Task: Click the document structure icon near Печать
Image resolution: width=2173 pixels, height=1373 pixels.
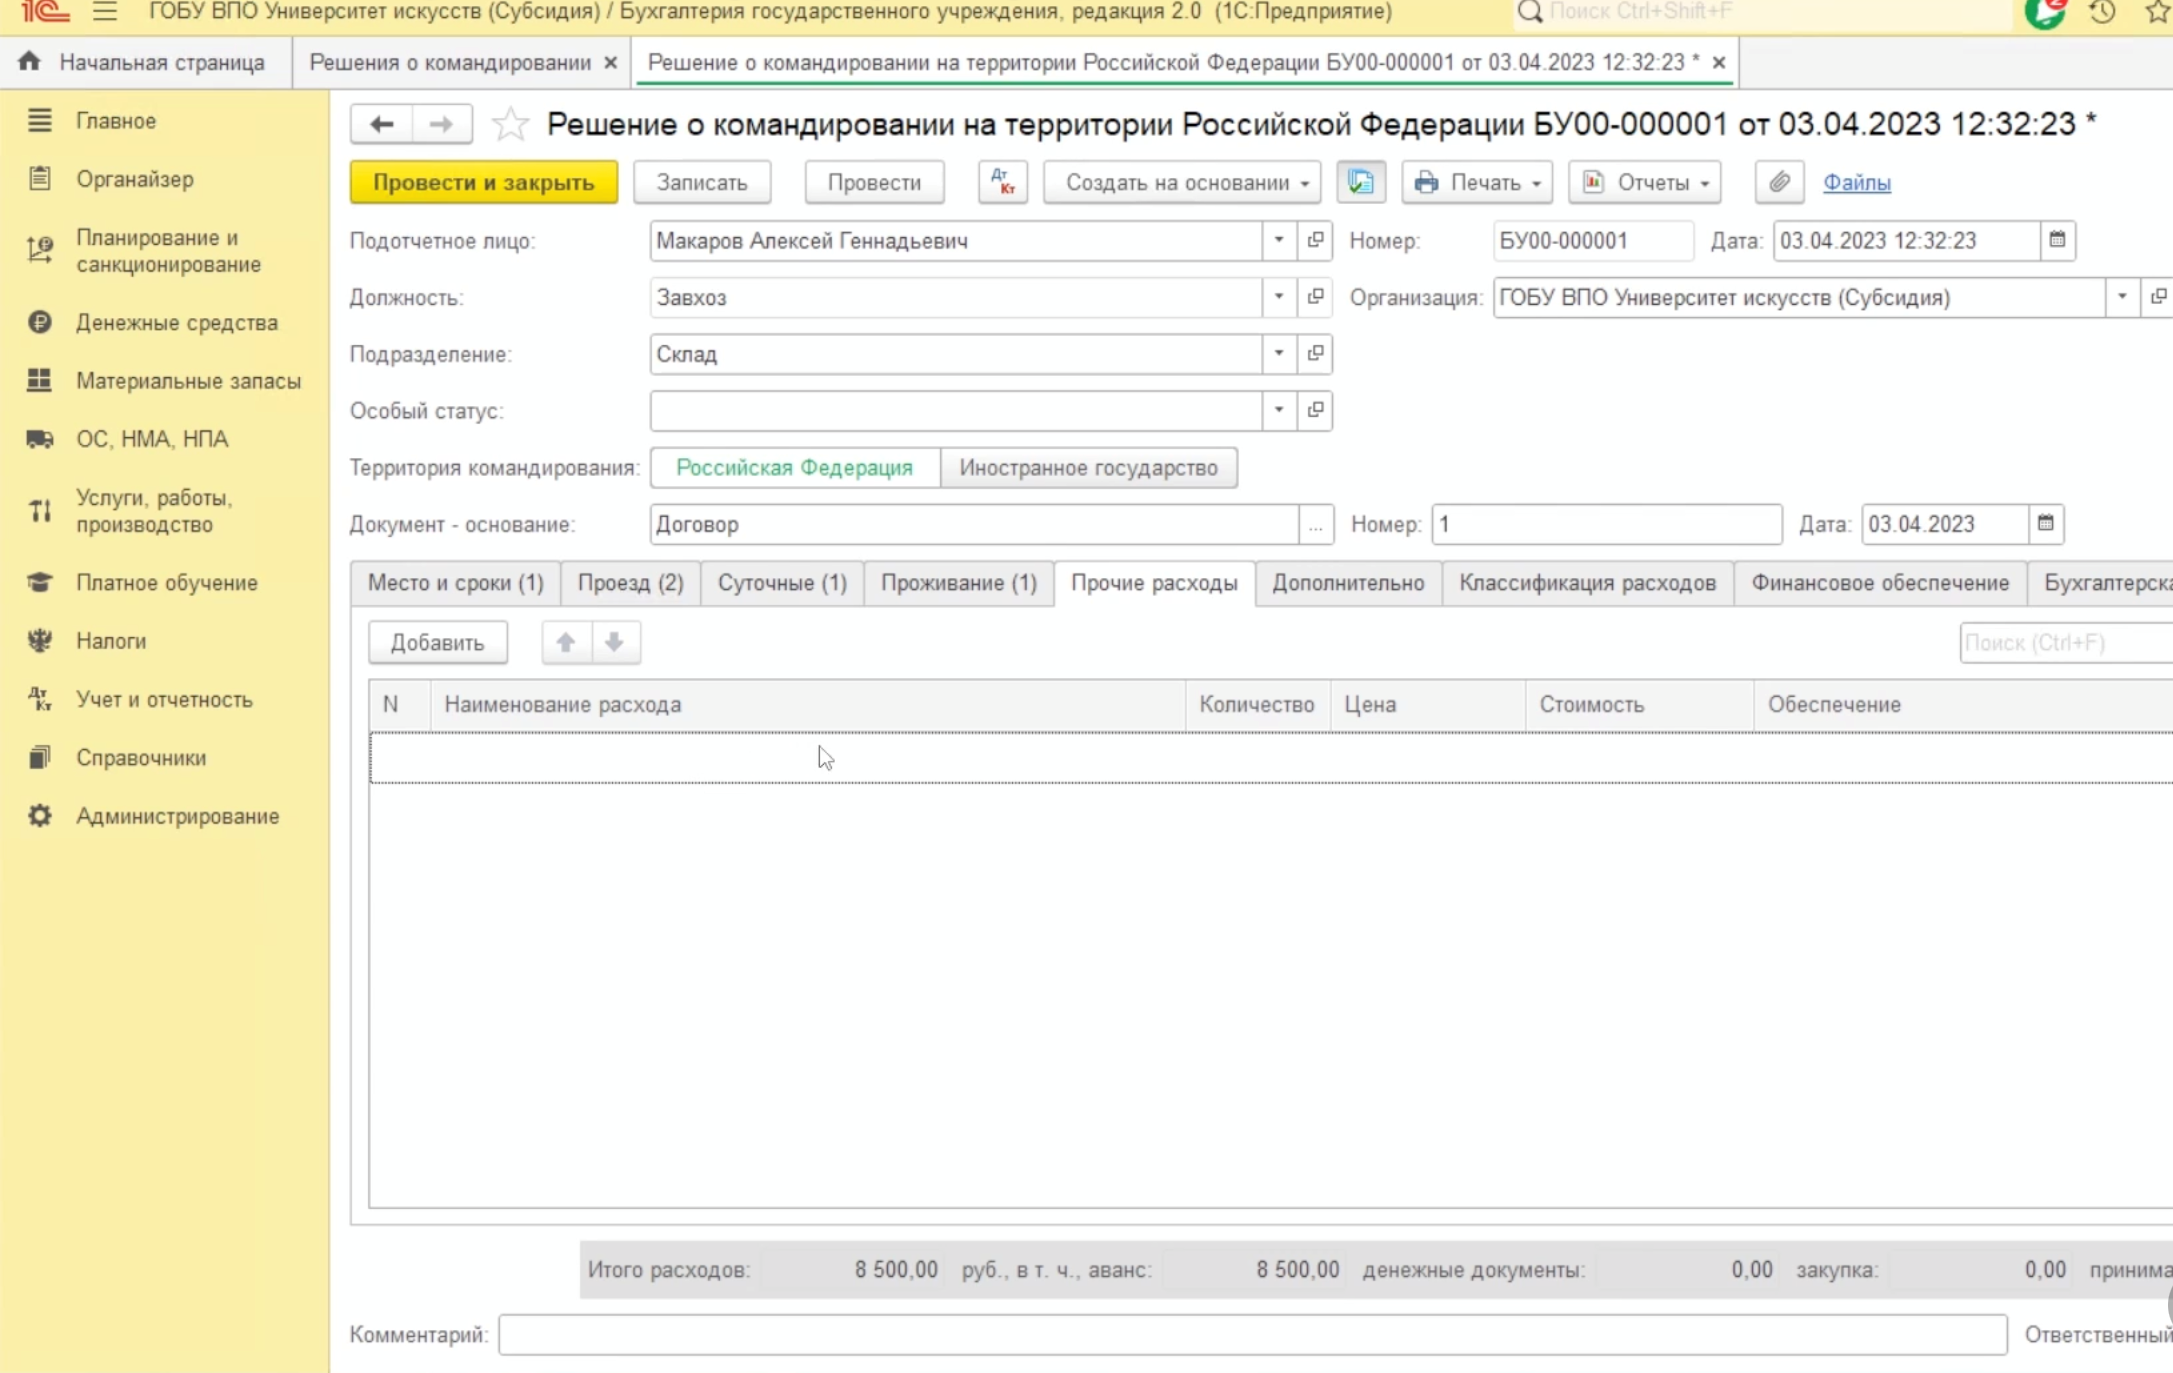Action: click(1360, 182)
